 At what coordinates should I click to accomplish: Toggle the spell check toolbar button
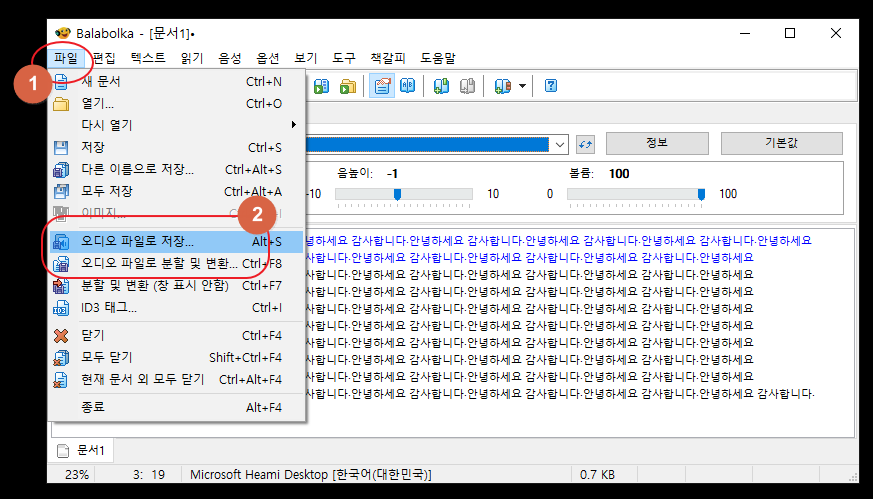[382, 86]
